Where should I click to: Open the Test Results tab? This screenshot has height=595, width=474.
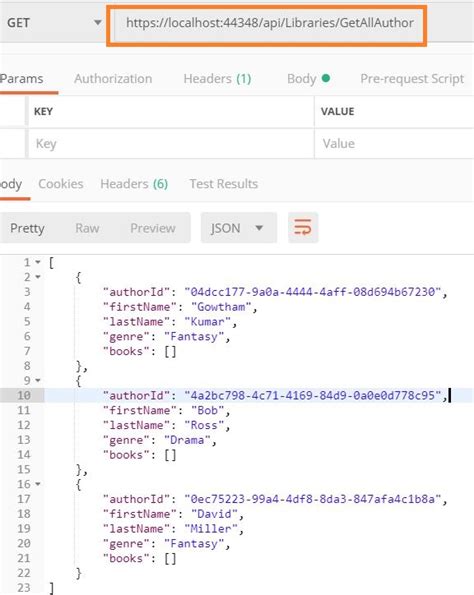(x=224, y=184)
